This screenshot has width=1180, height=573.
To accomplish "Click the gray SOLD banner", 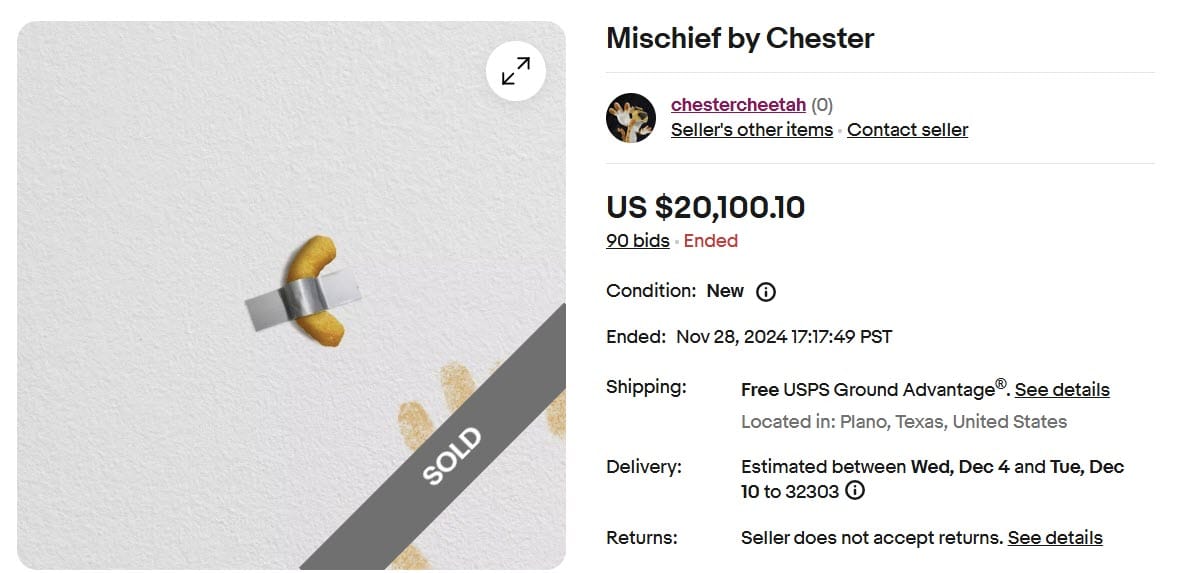I will [x=452, y=456].
